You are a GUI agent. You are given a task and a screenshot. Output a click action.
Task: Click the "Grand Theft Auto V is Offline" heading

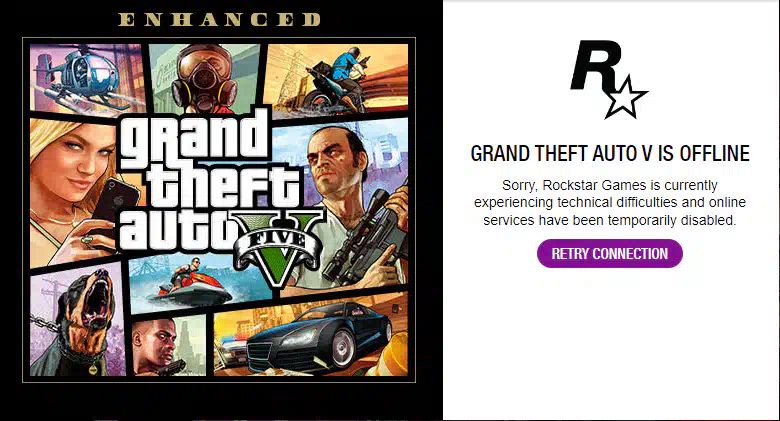[x=609, y=154]
